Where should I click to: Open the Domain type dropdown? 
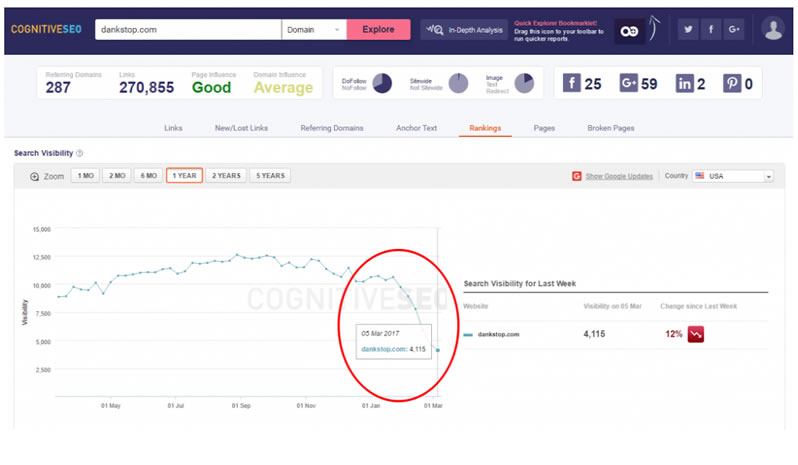click(x=314, y=30)
